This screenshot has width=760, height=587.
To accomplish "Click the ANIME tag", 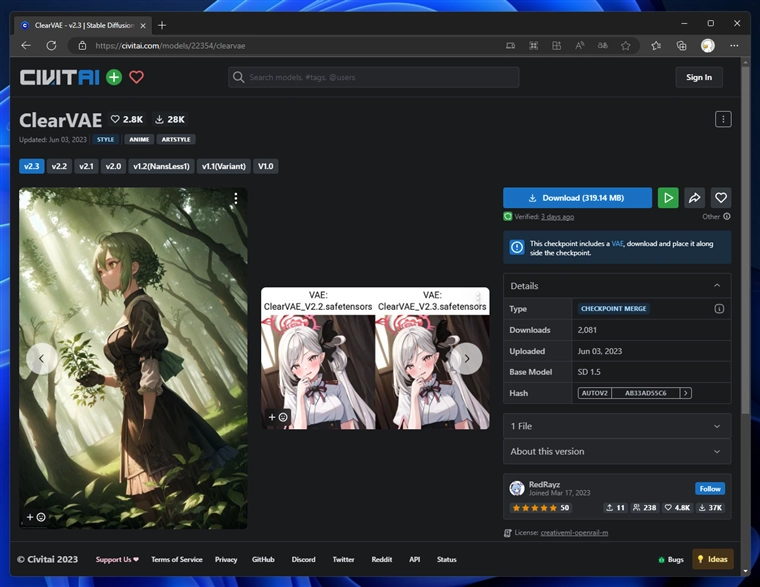I will pyautogui.click(x=139, y=140).
